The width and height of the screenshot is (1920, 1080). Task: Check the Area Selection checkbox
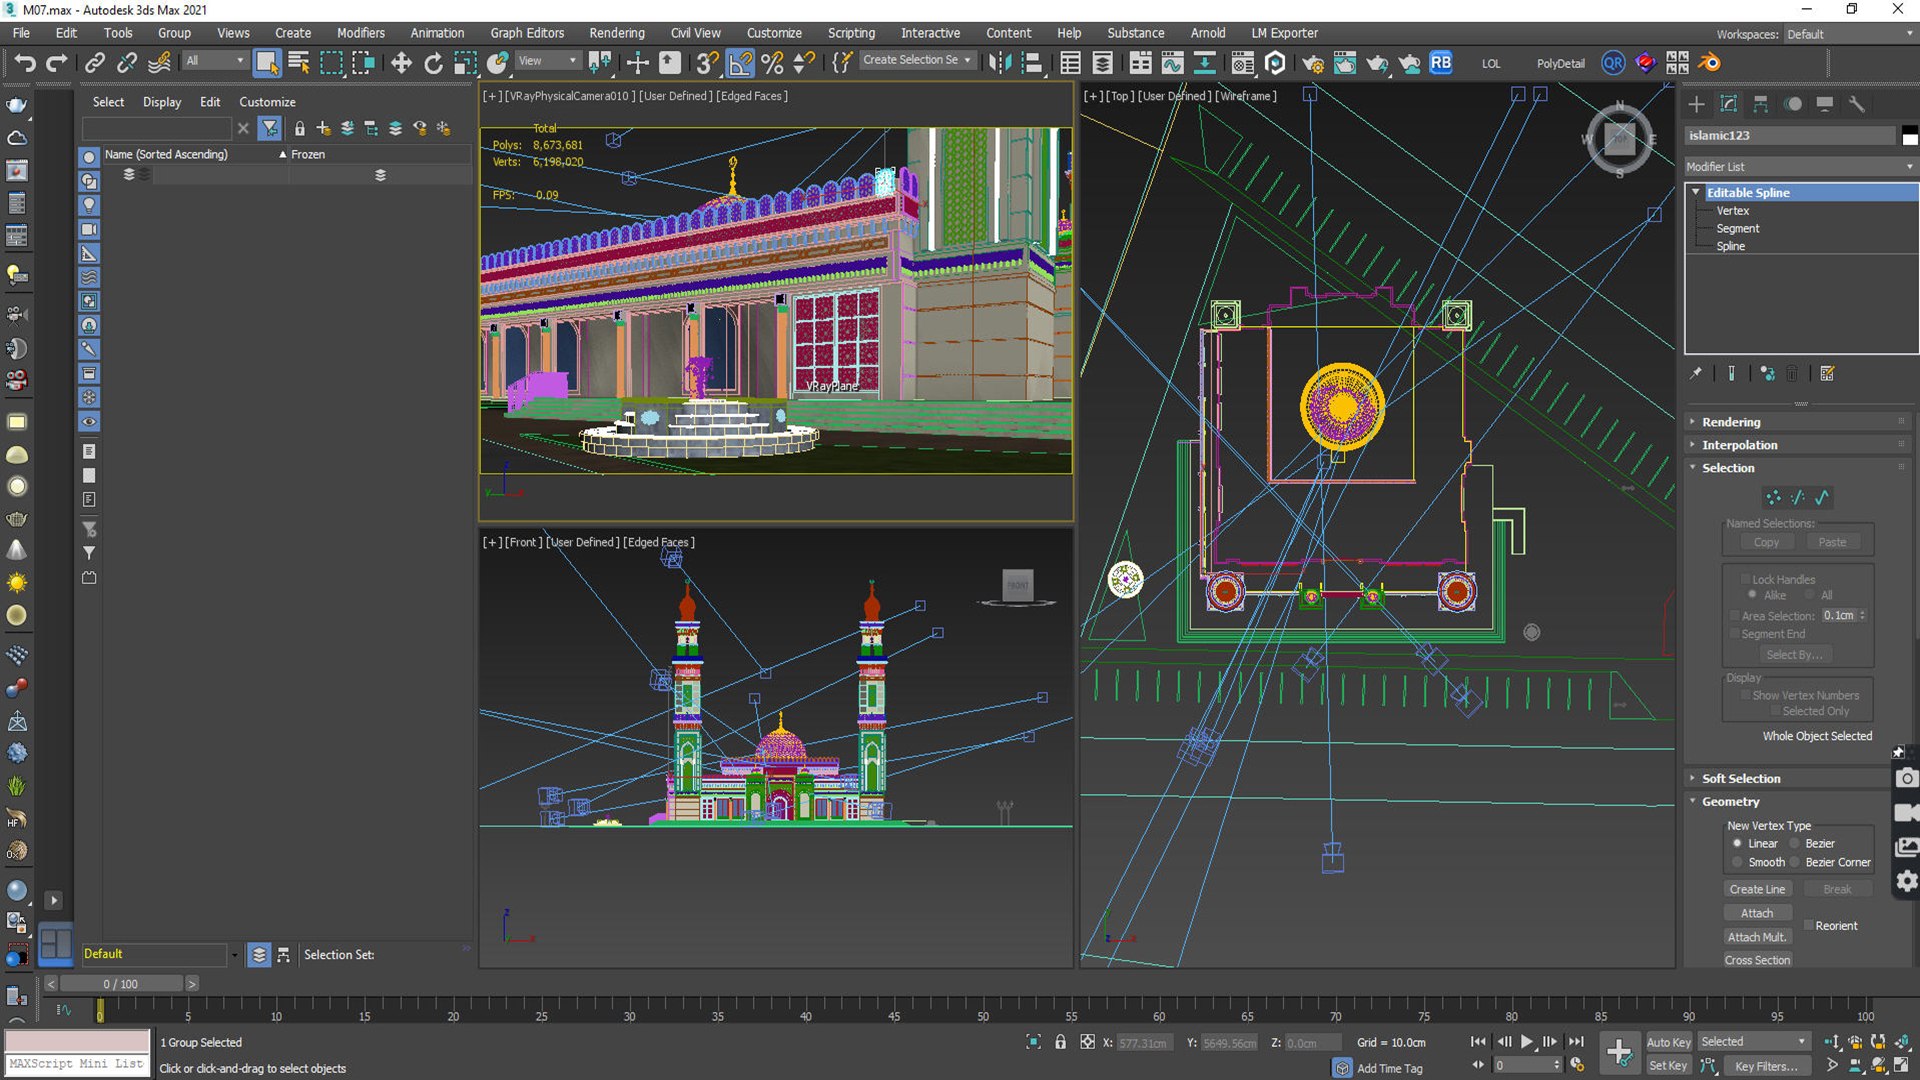point(1735,616)
